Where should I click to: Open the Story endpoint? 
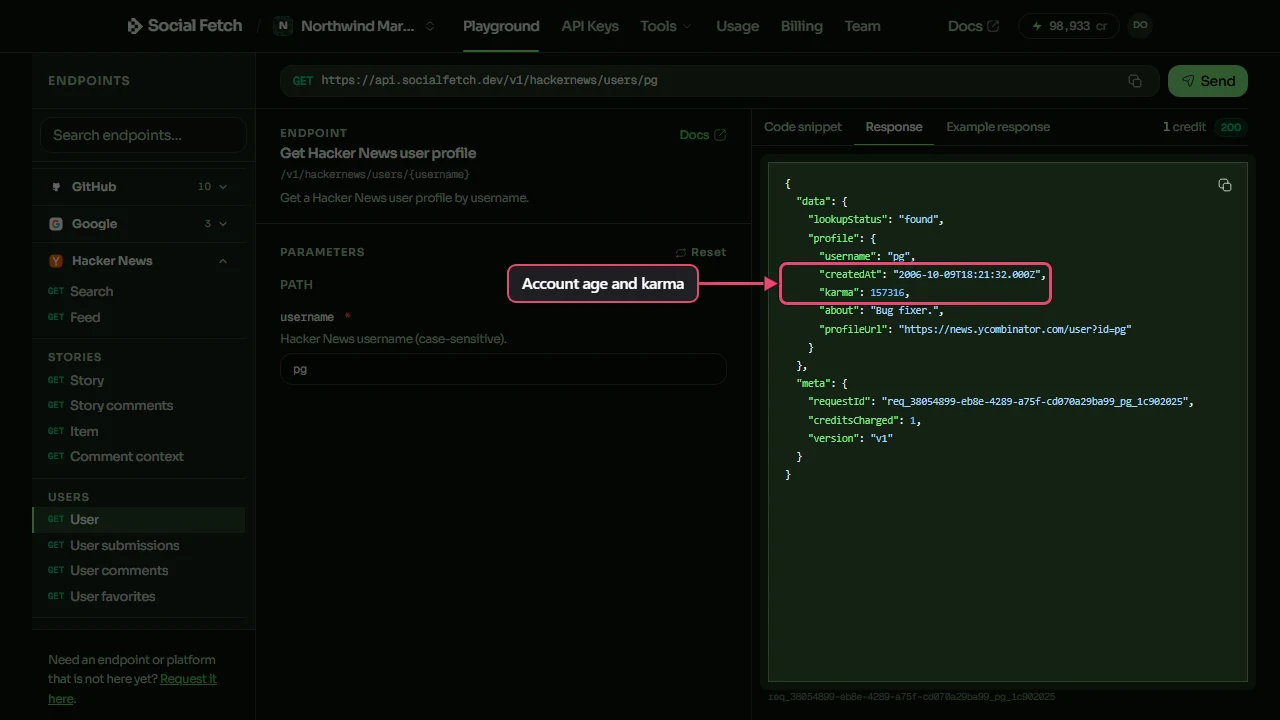click(x=139, y=381)
